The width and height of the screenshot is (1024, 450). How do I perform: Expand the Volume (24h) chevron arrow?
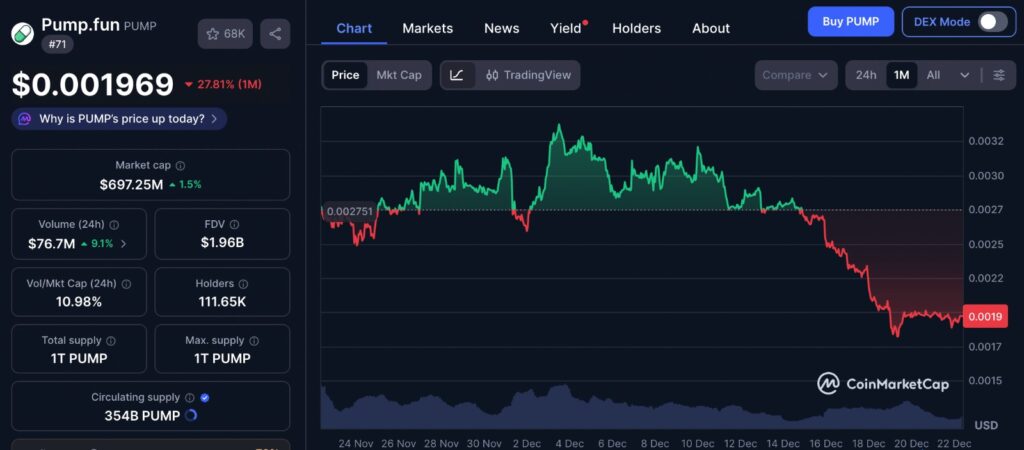124,244
